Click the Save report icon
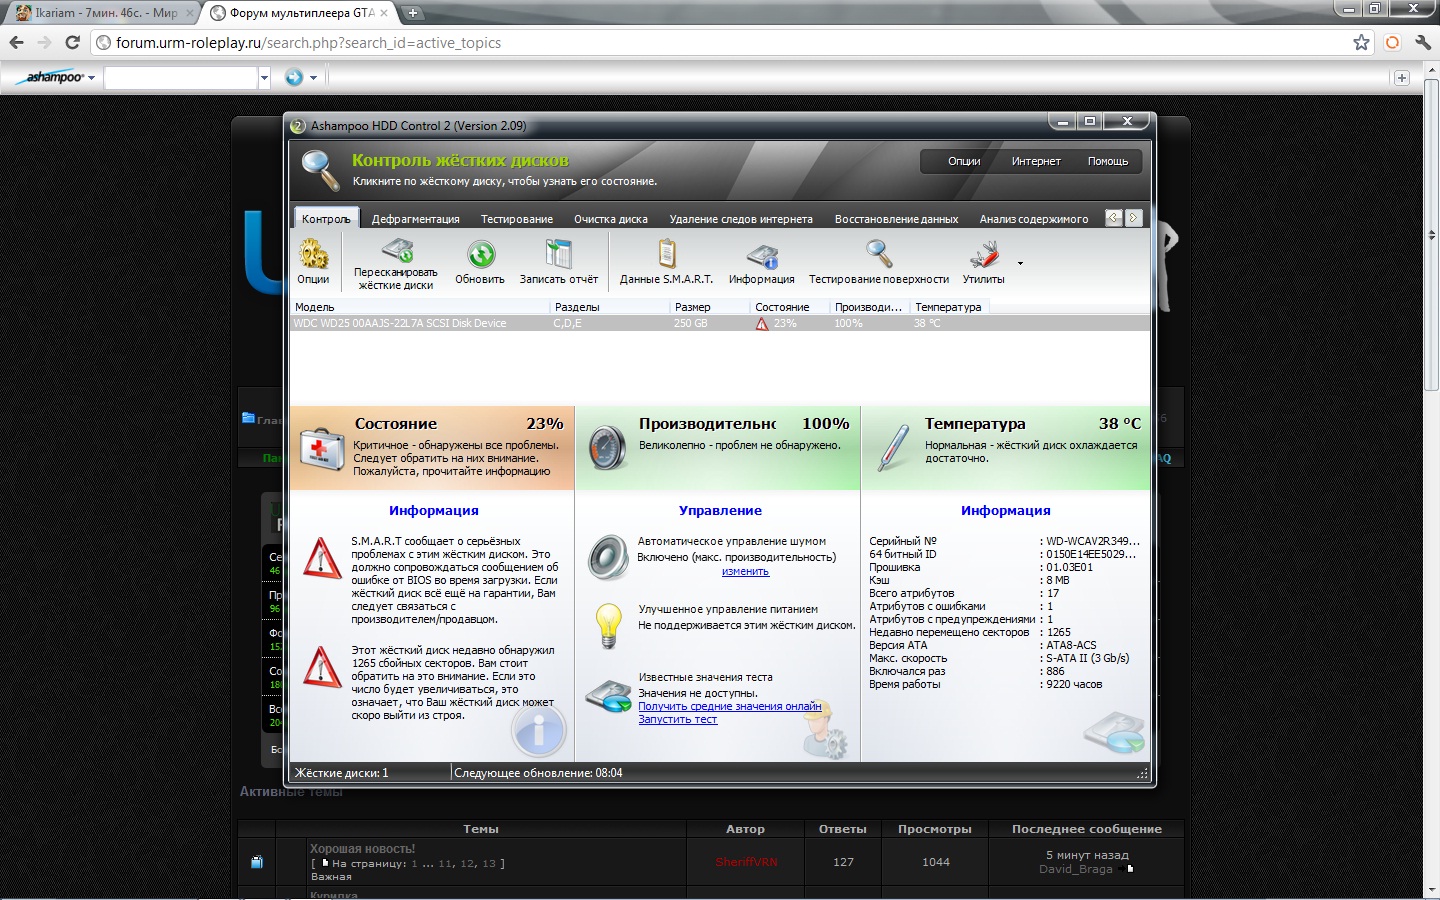This screenshot has width=1440, height=900. click(558, 255)
